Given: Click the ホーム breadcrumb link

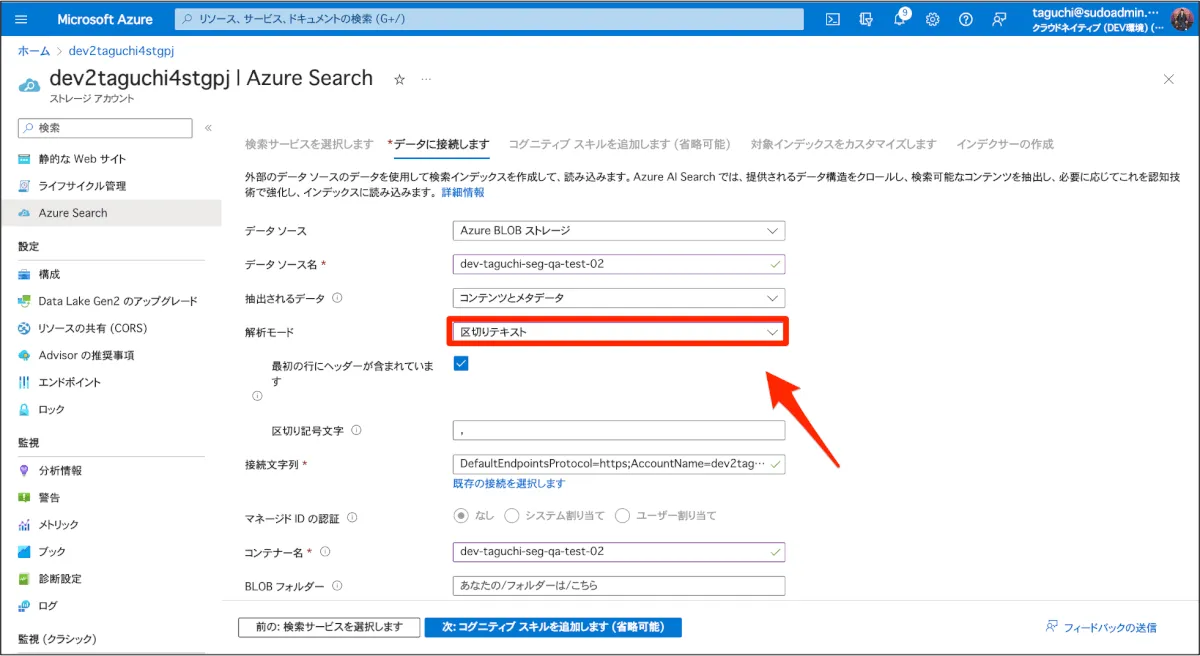Looking at the screenshot, I should [x=34, y=50].
